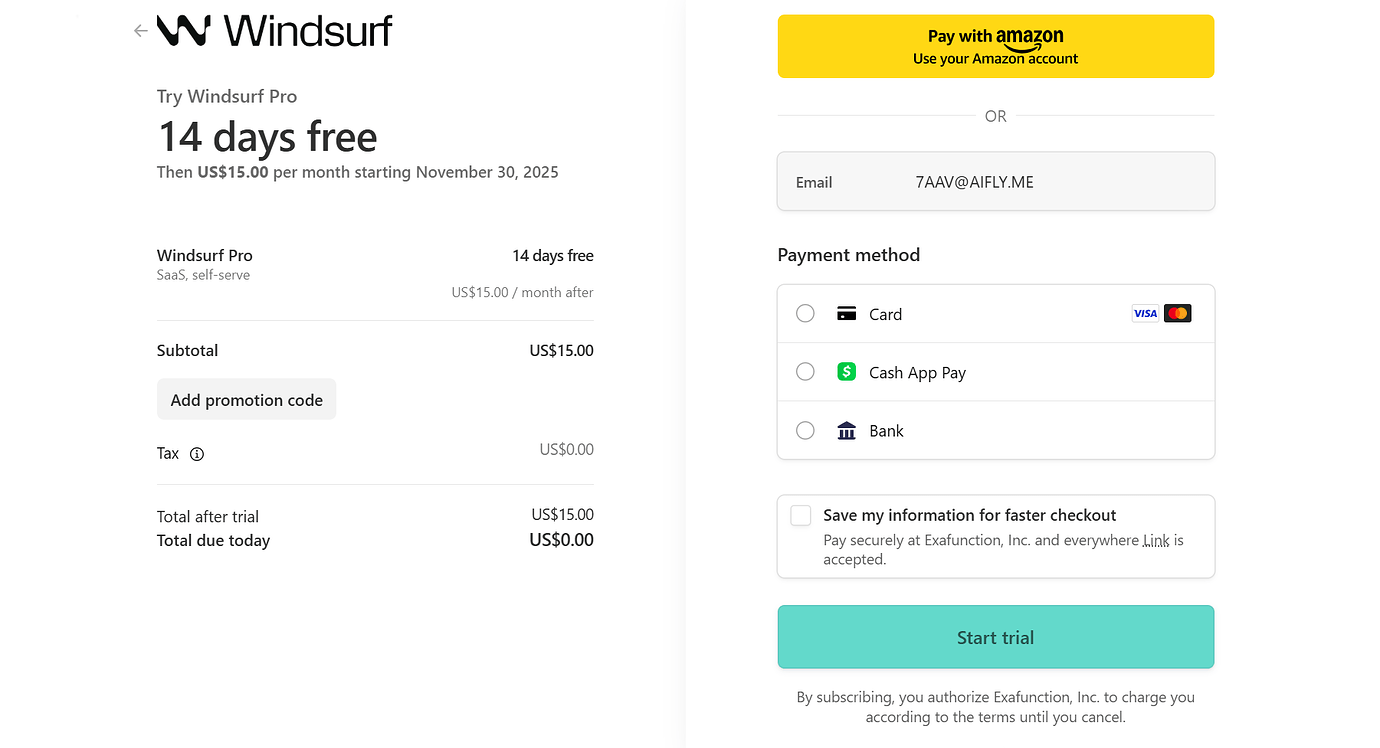Image resolution: width=1380 pixels, height=748 pixels.
Task: Click the Windsurf brand name text
Action: point(308,31)
